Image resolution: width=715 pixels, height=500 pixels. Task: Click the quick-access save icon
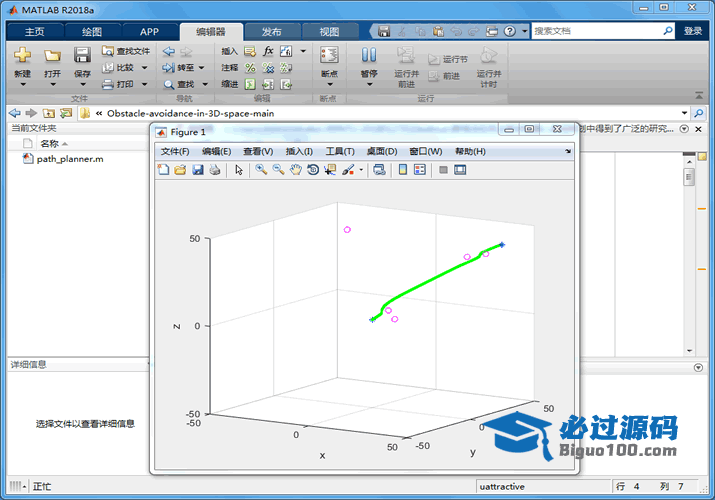coord(384,31)
